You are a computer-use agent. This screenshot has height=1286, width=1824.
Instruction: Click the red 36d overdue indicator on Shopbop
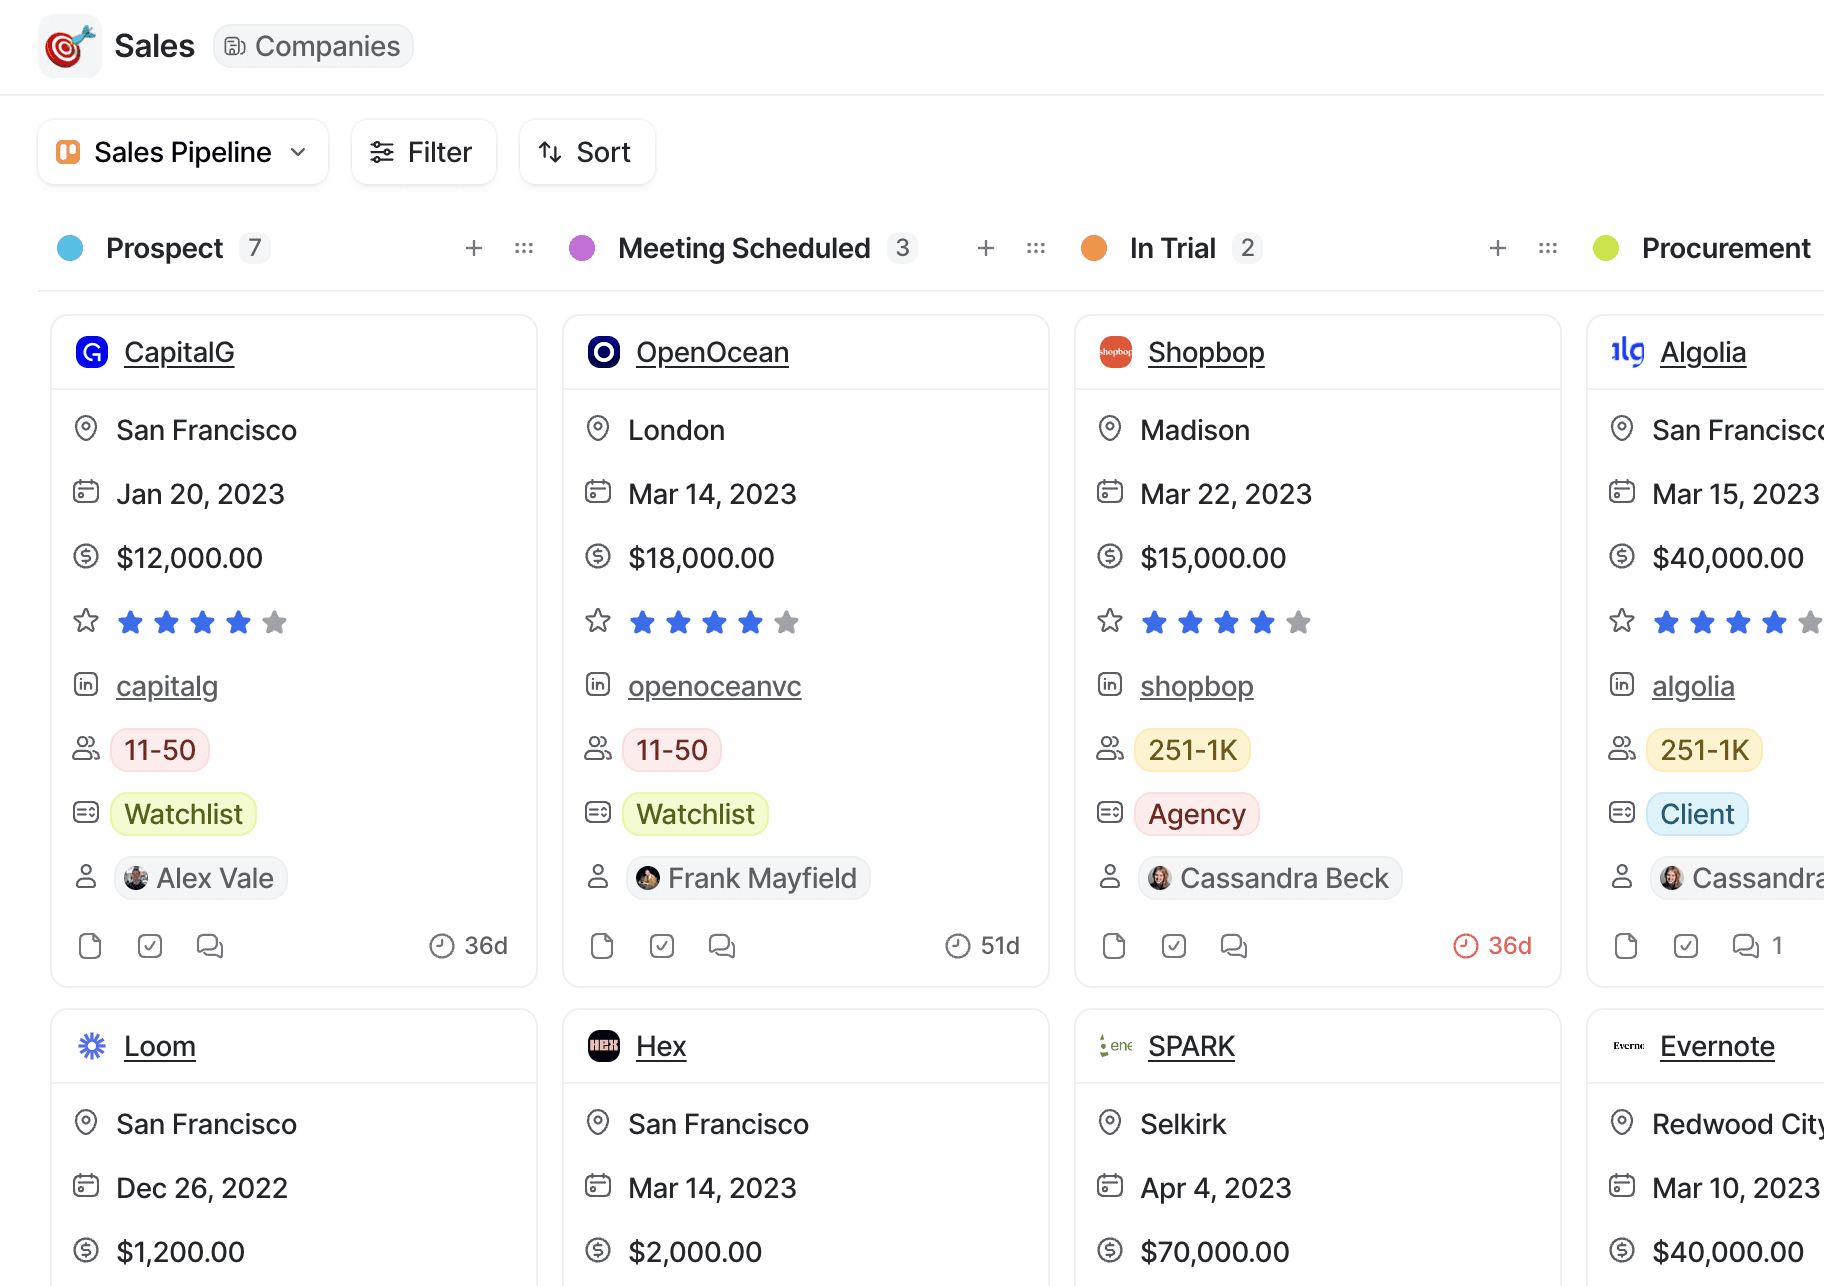(x=1492, y=946)
